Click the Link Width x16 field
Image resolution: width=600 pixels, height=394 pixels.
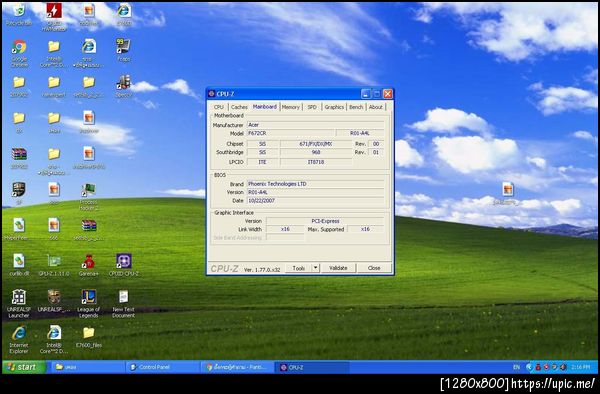click(x=285, y=229)
